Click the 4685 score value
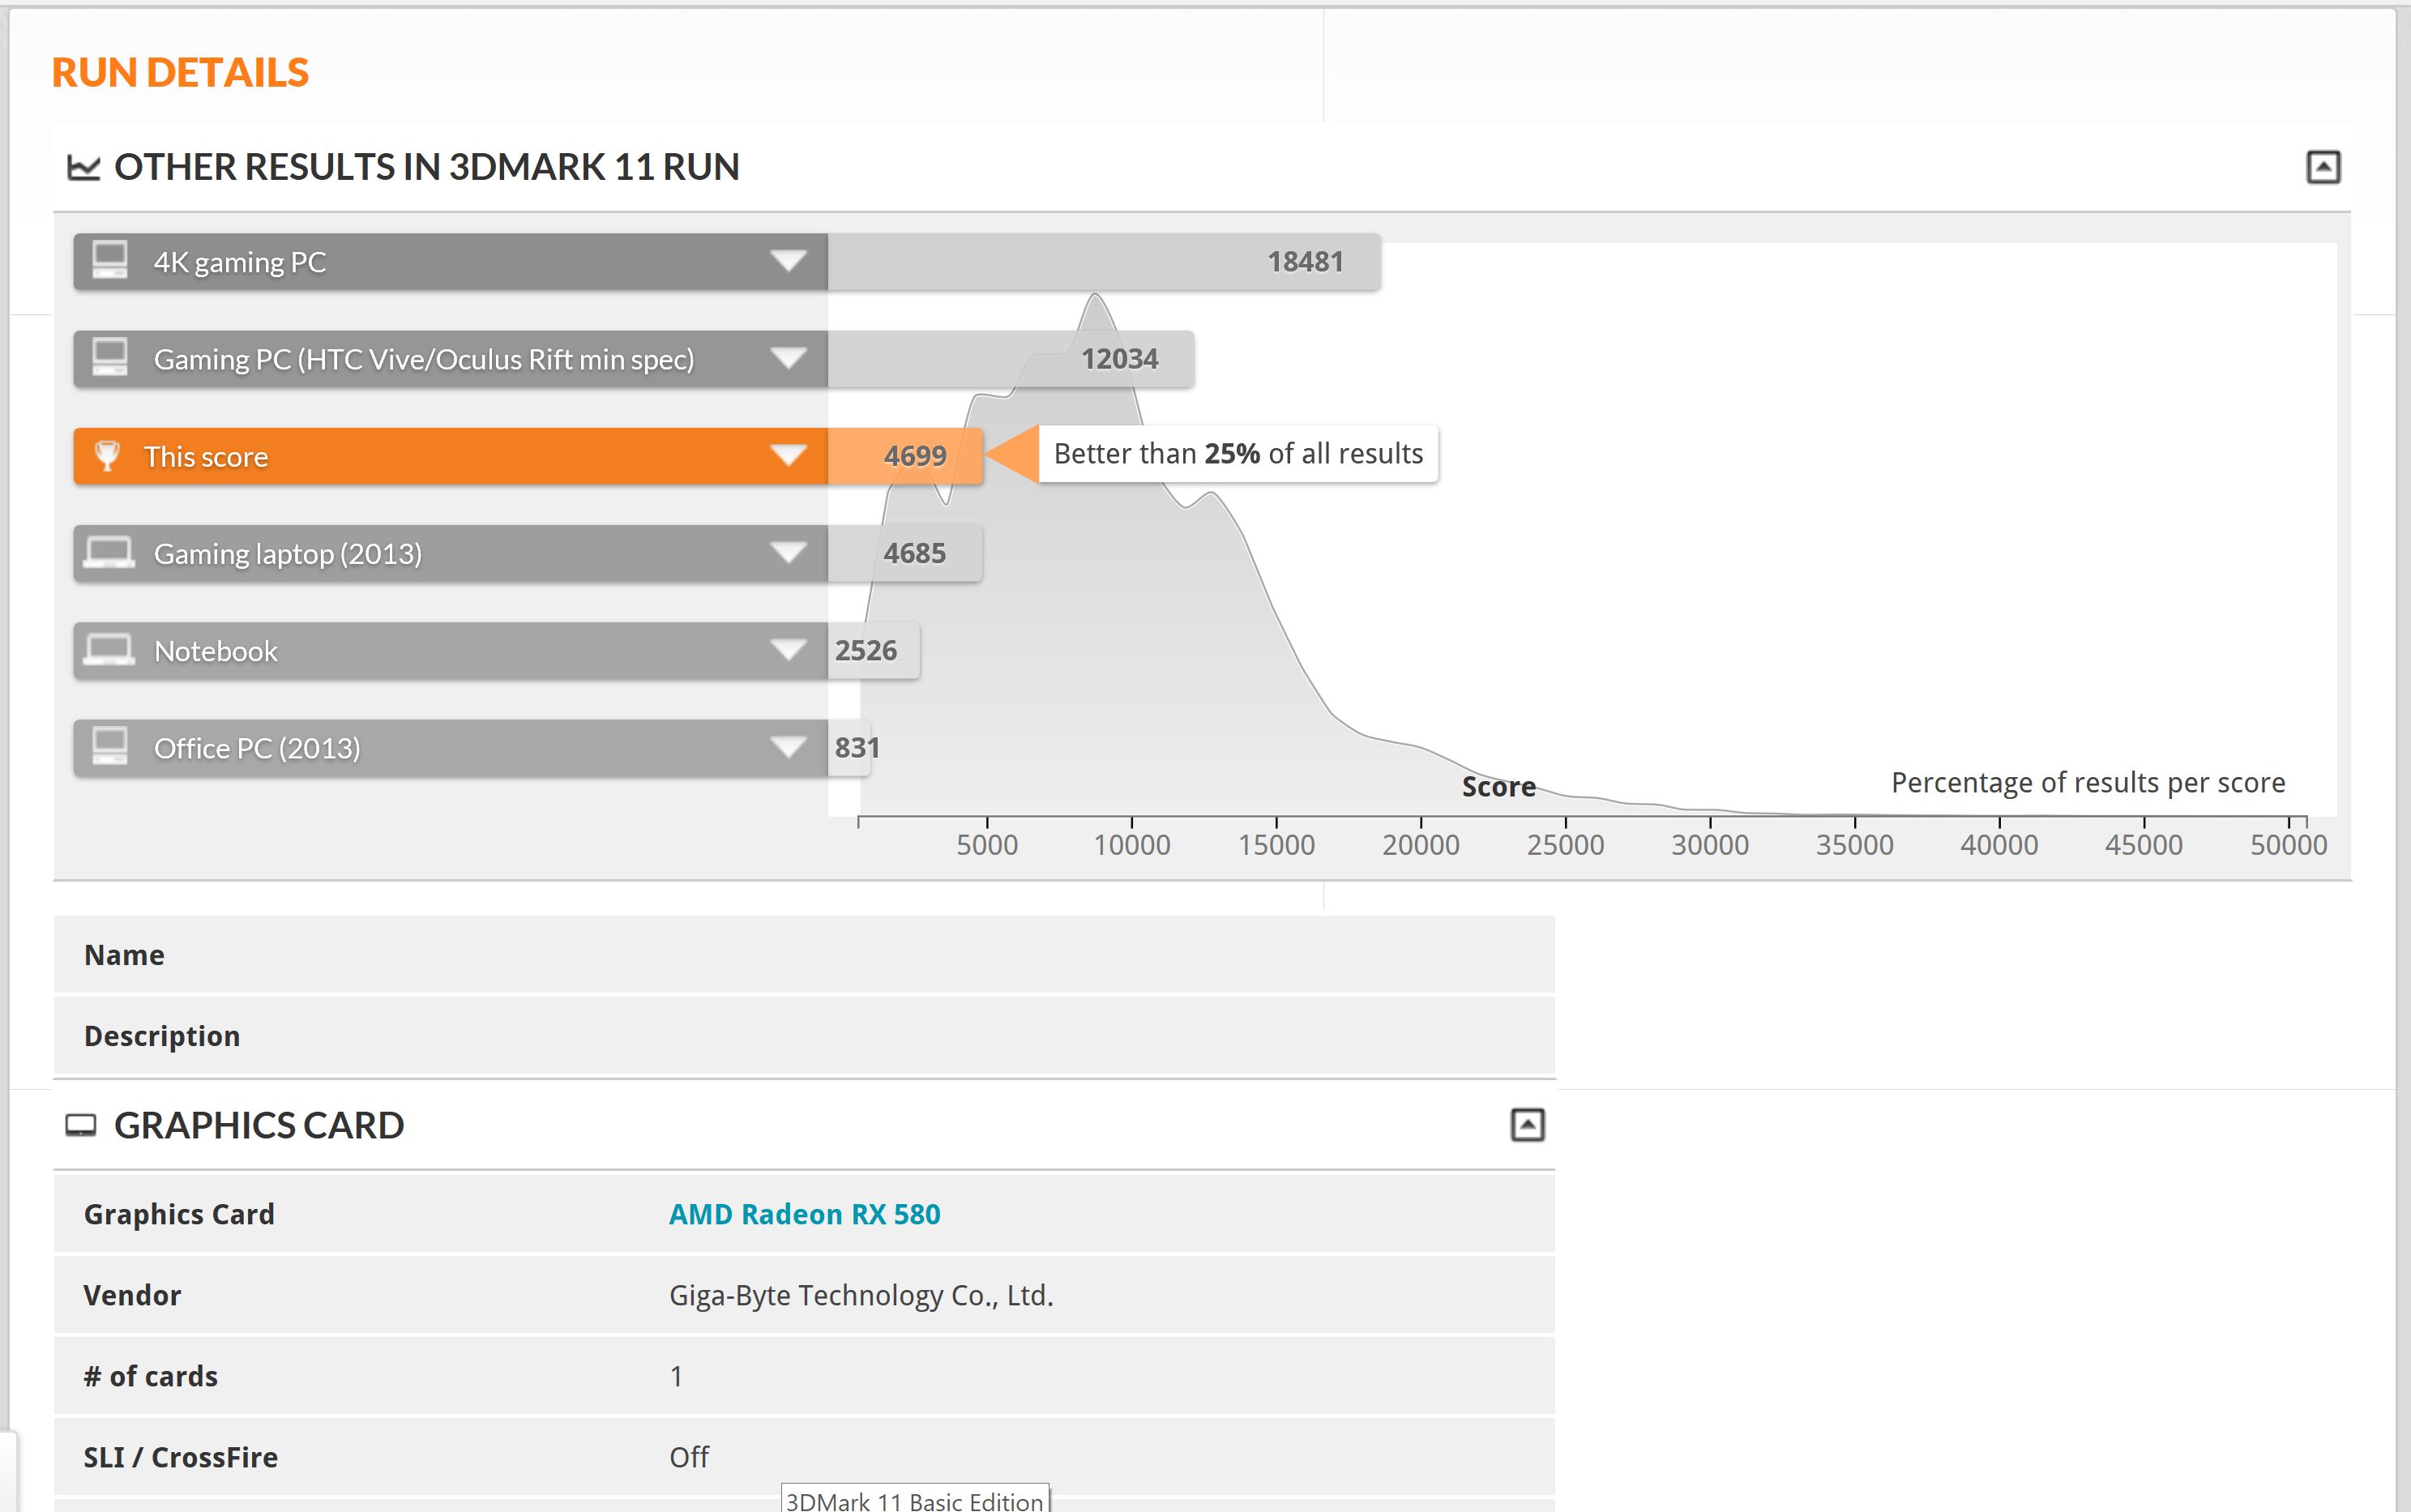Viewport: 2411px width, 1512px height. click(914, 553)
